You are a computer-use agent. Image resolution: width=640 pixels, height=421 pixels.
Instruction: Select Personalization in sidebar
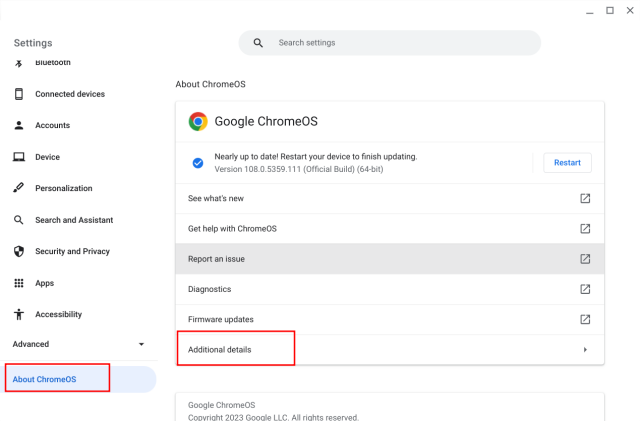point(64,188)
